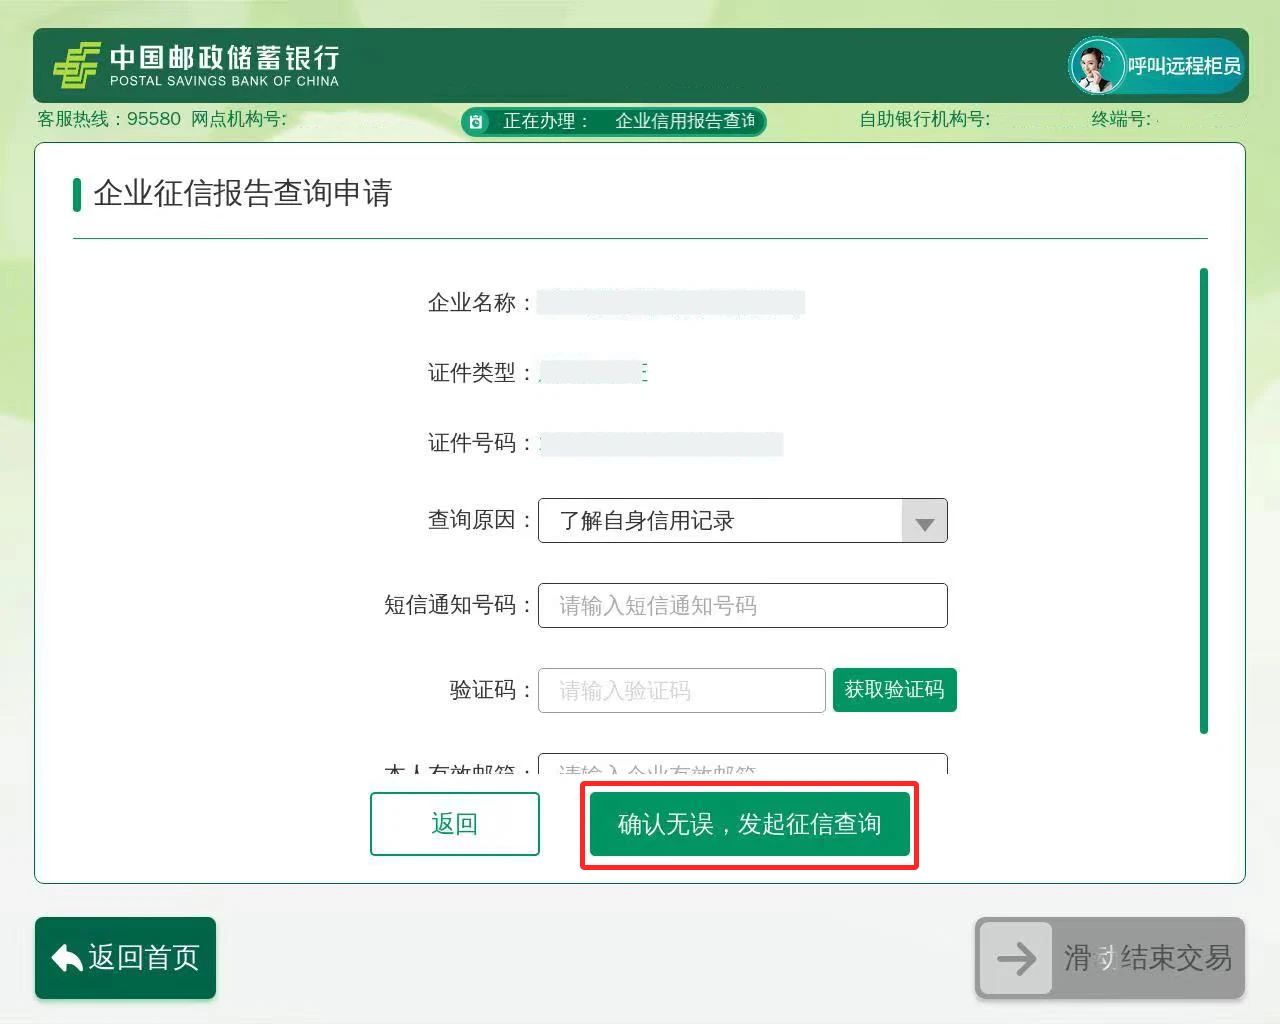
Task: Click the remote teller avatar icon
Action: (x=1096, y=67)
